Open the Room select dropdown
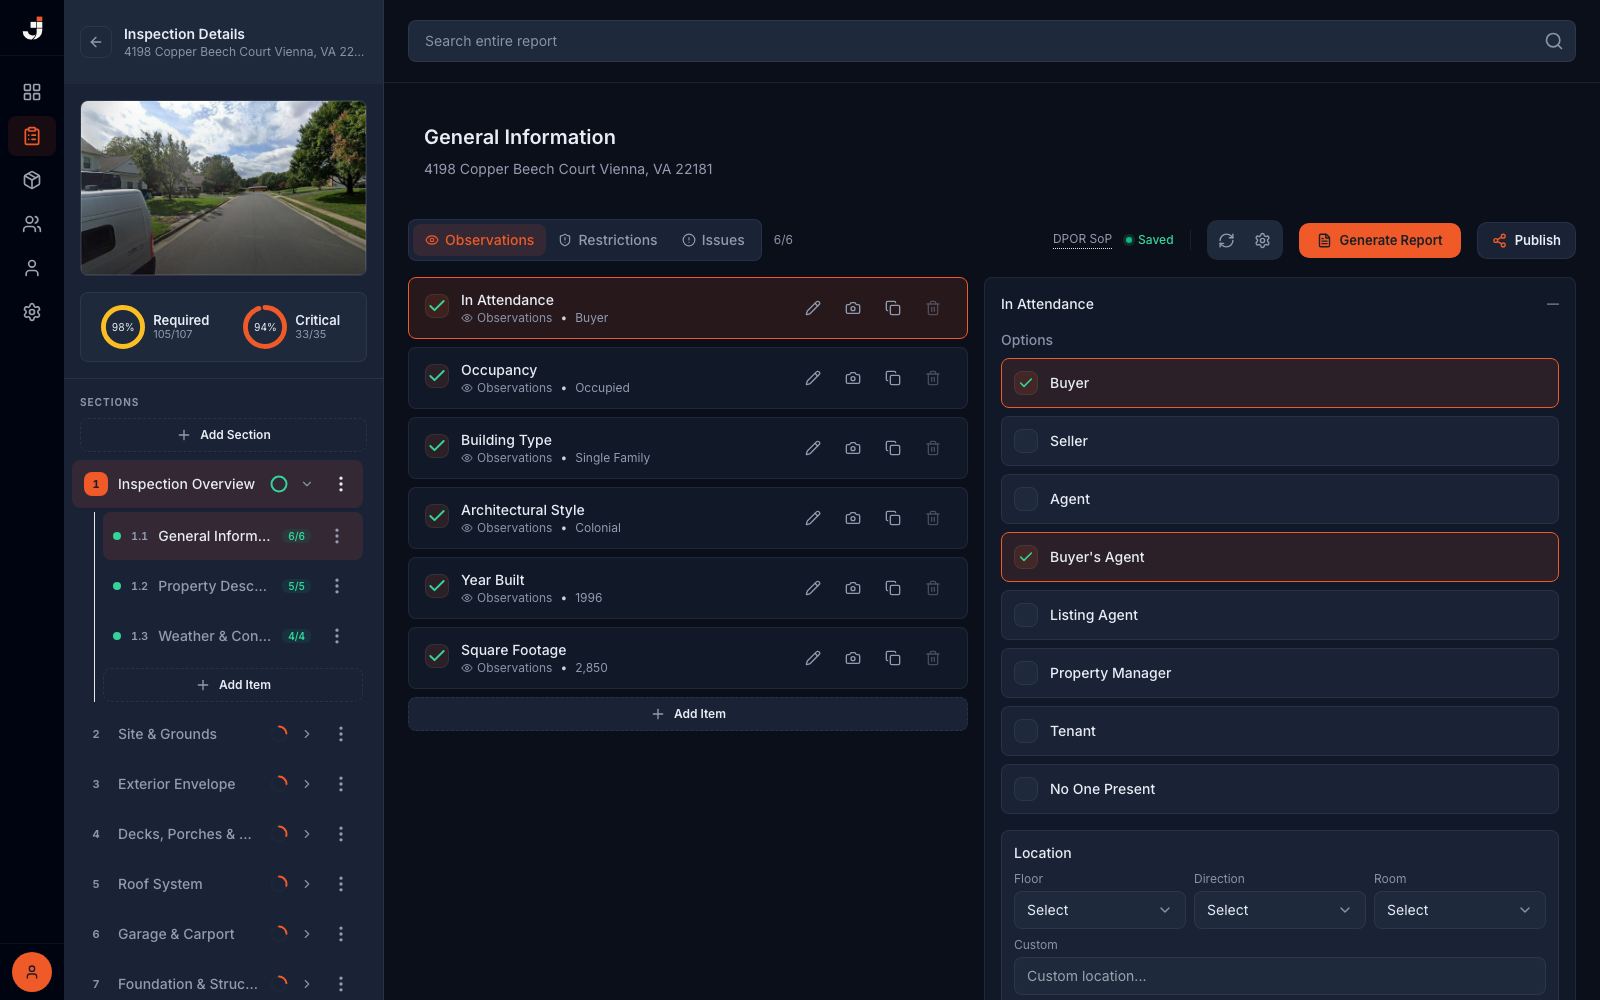This screenshot has width=1600, height=1000. [x=1459, y=910]
